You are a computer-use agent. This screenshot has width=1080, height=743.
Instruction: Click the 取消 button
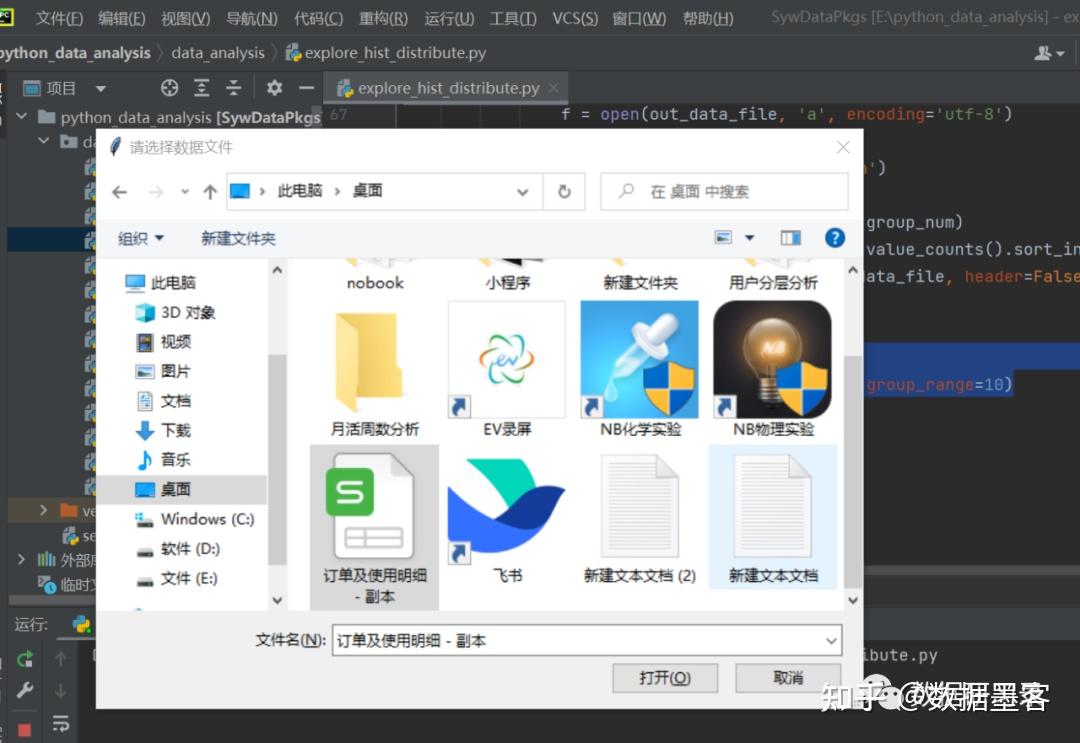(788, 678)
